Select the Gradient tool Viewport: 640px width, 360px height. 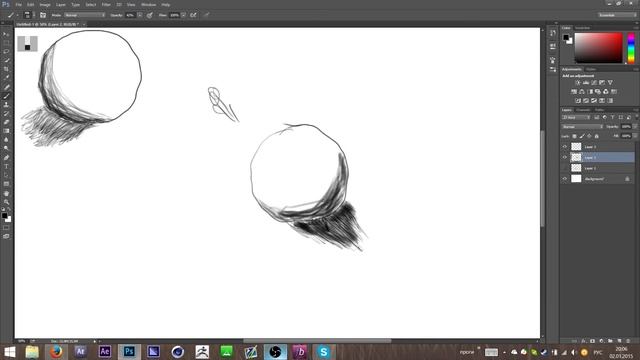[6, 131]
